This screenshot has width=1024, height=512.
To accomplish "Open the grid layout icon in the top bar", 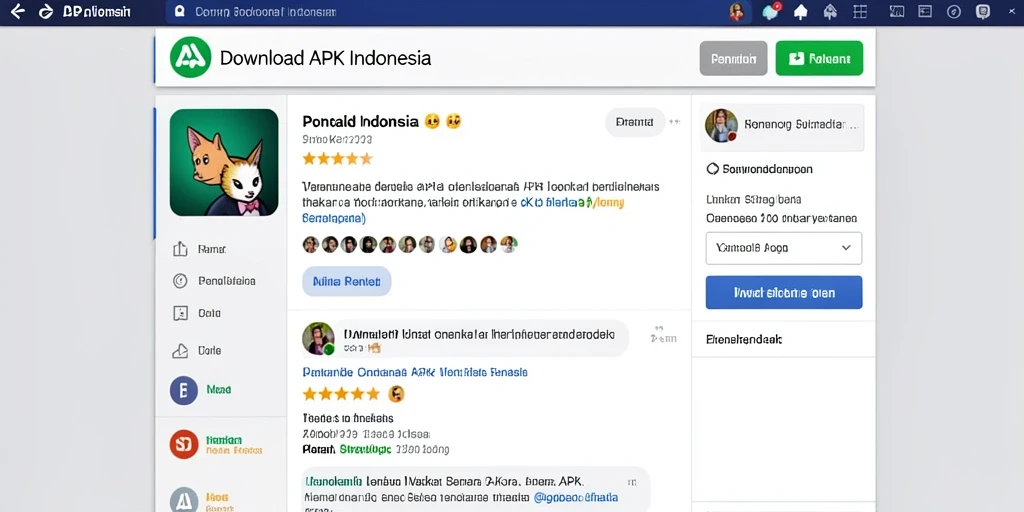I will (860, 12).
